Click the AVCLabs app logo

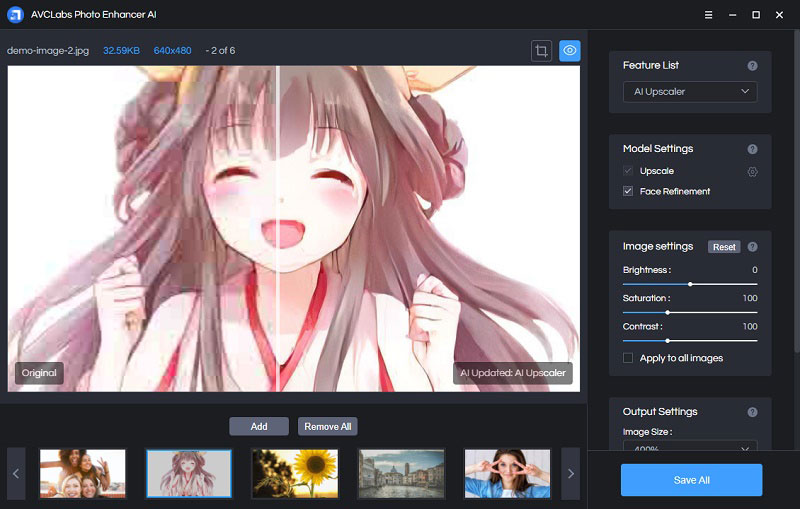pyautogui.click(x=15, y=15)
